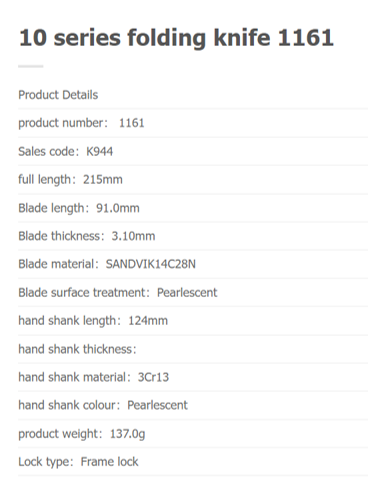The image size is (368, 484).
Task: Click the empty hand shank thickness row
Action: coord(193,349)
